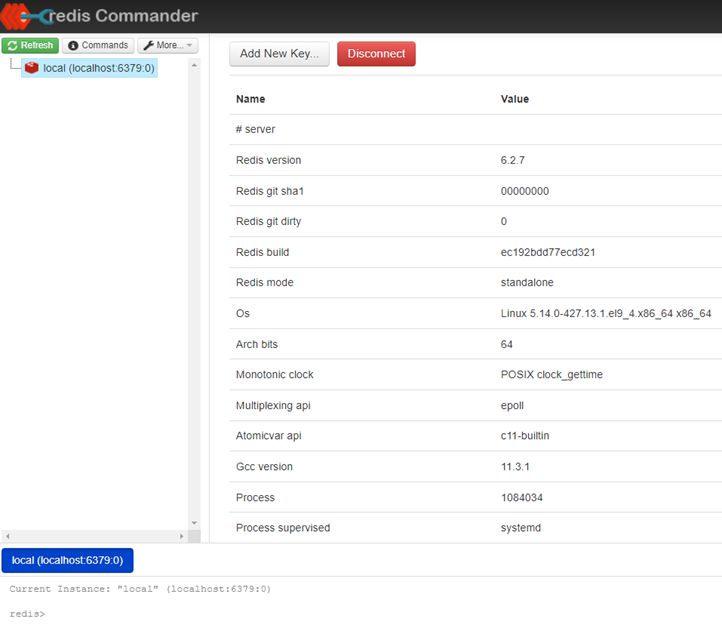Click tree panel scroll right arrow
Image resolution: width=722 pixels, height=625 pixels.
coord(181,536)
